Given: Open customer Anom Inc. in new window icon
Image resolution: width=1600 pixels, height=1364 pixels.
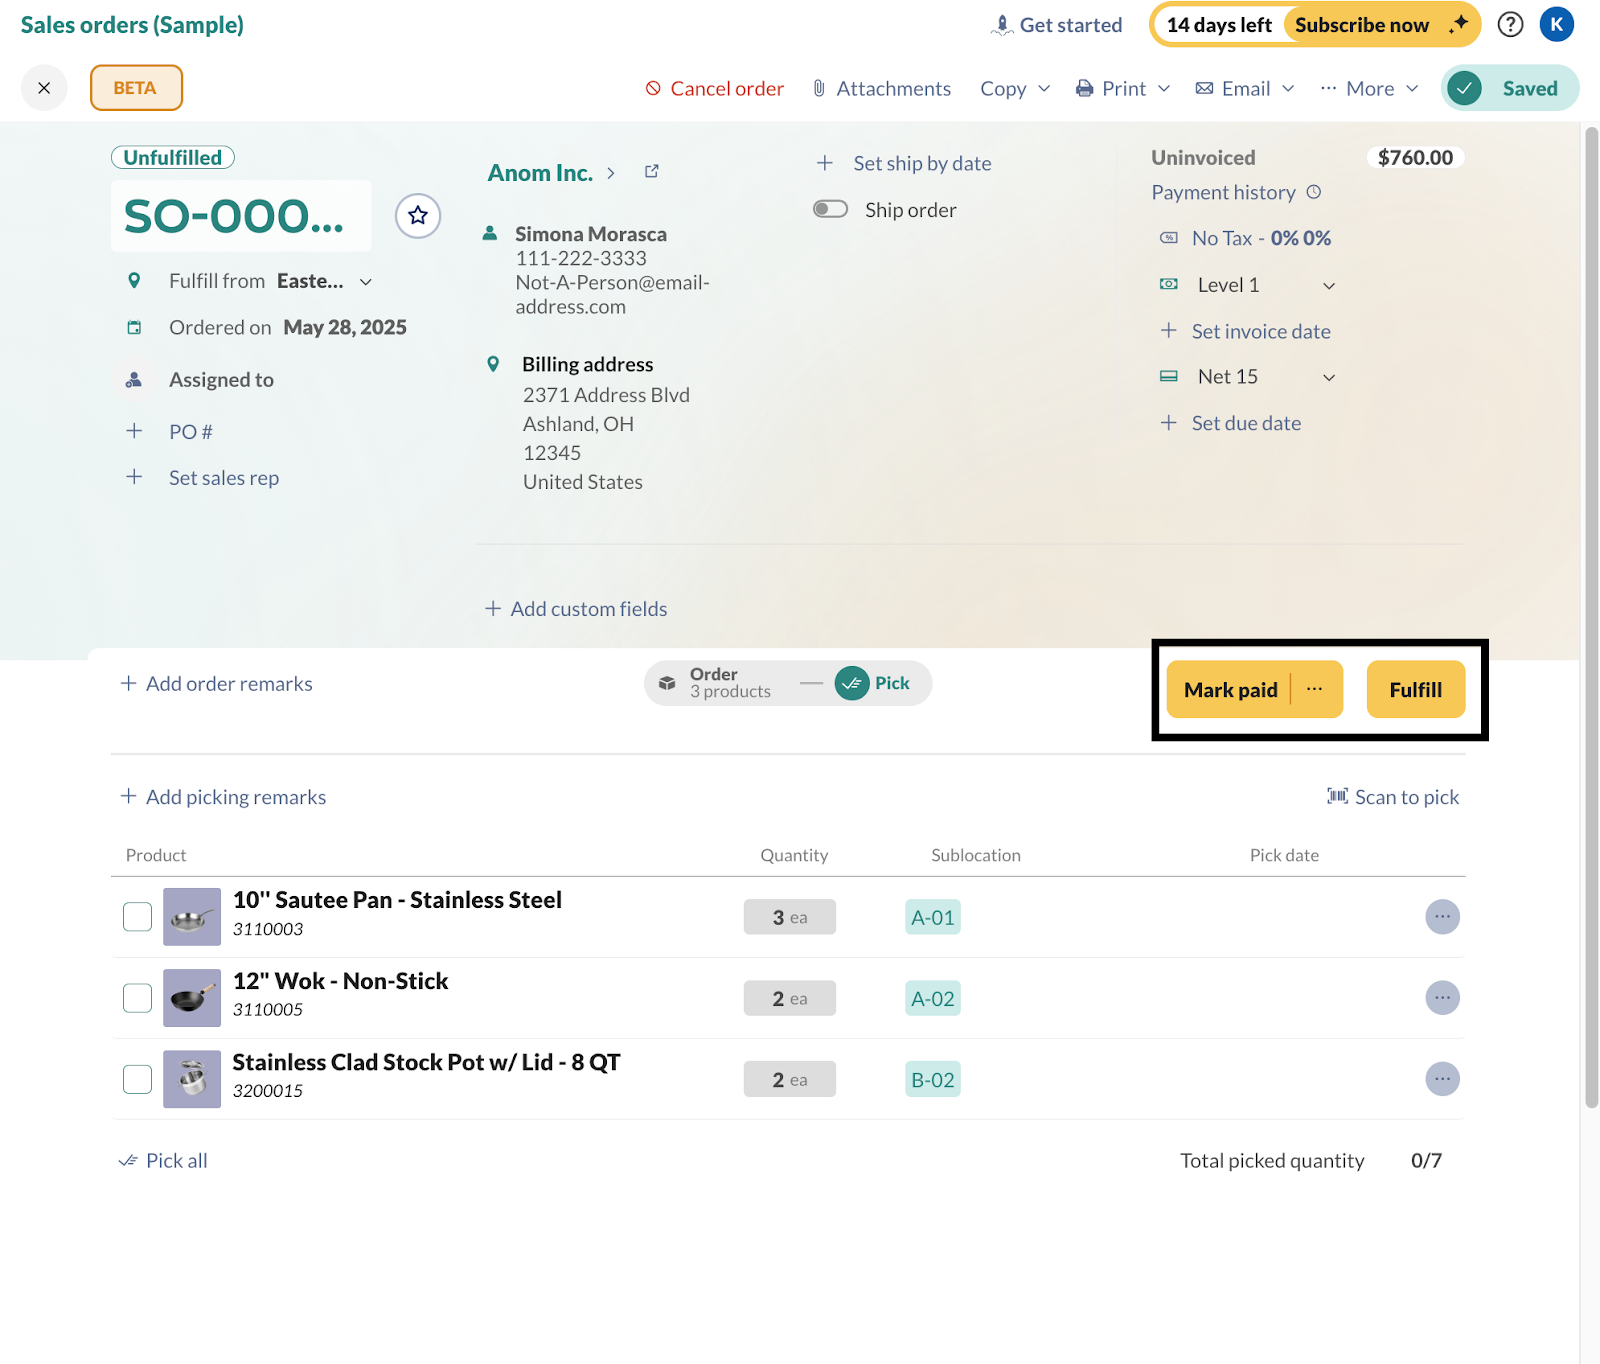Looking at the screenshot, I should coord(652,172).
